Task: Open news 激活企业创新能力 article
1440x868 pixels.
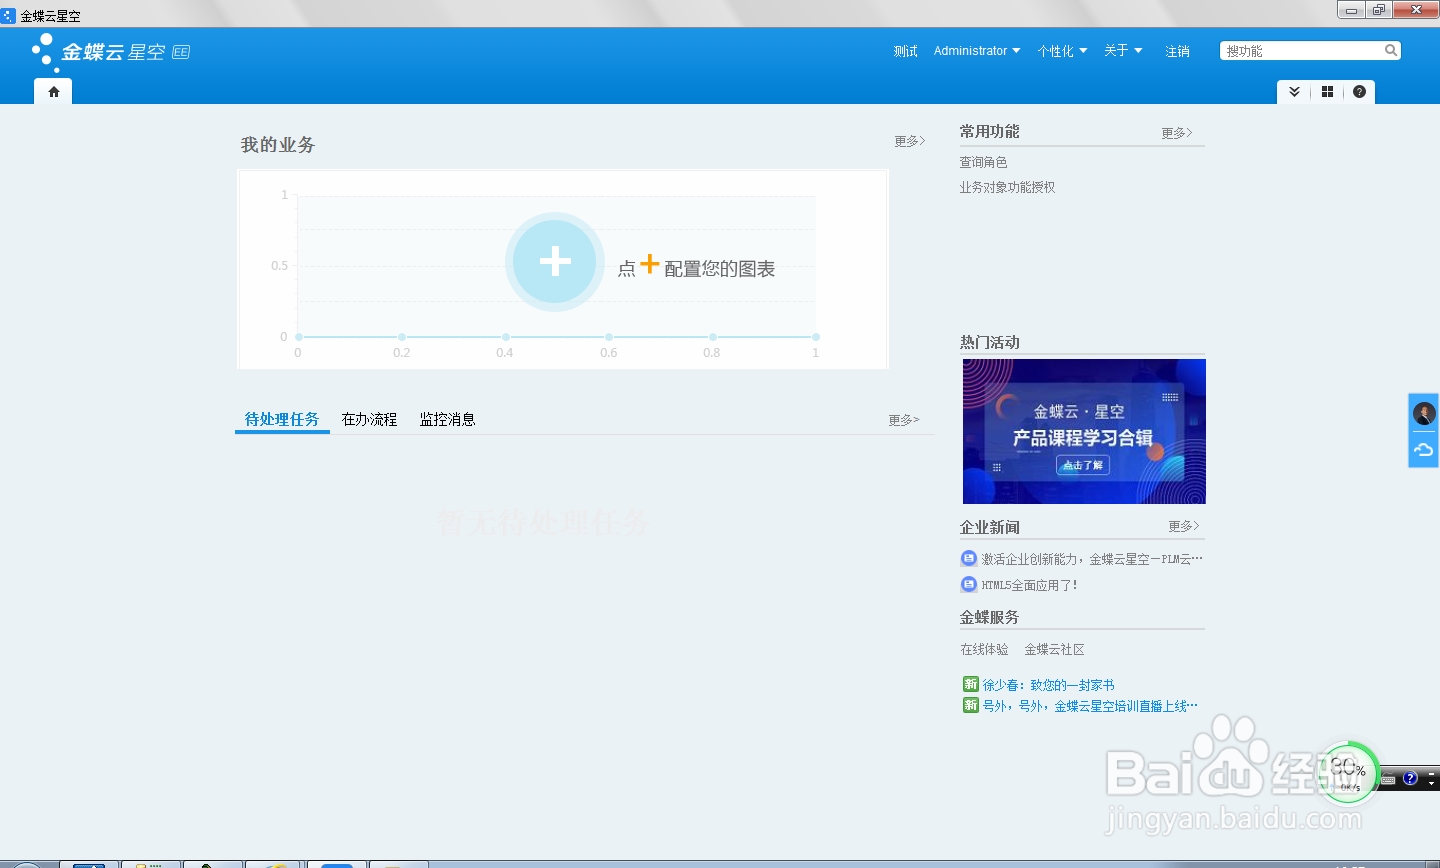Action: 1092,559
